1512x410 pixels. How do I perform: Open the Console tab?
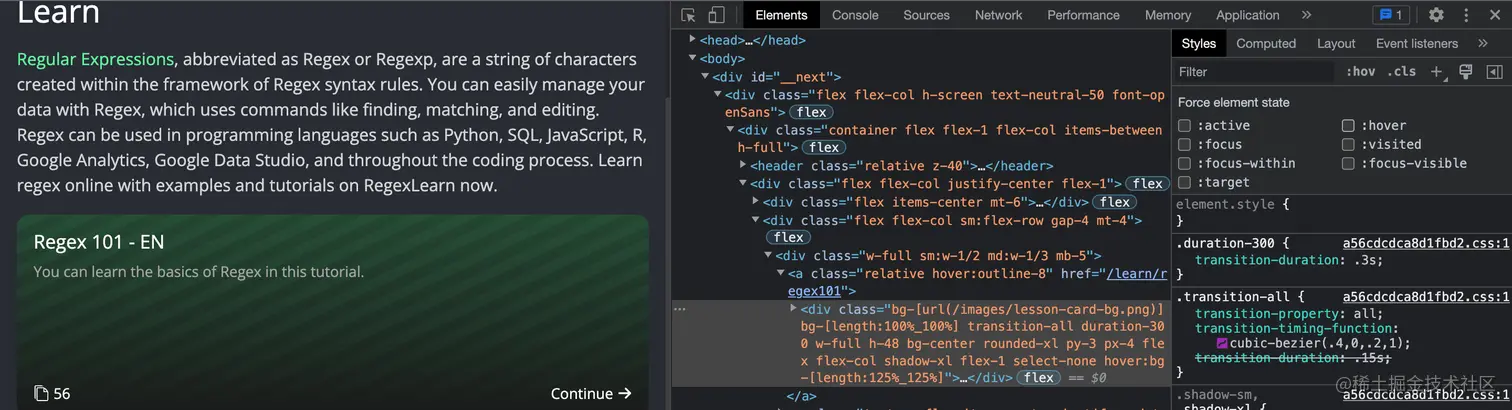click(x=855, y=15)
